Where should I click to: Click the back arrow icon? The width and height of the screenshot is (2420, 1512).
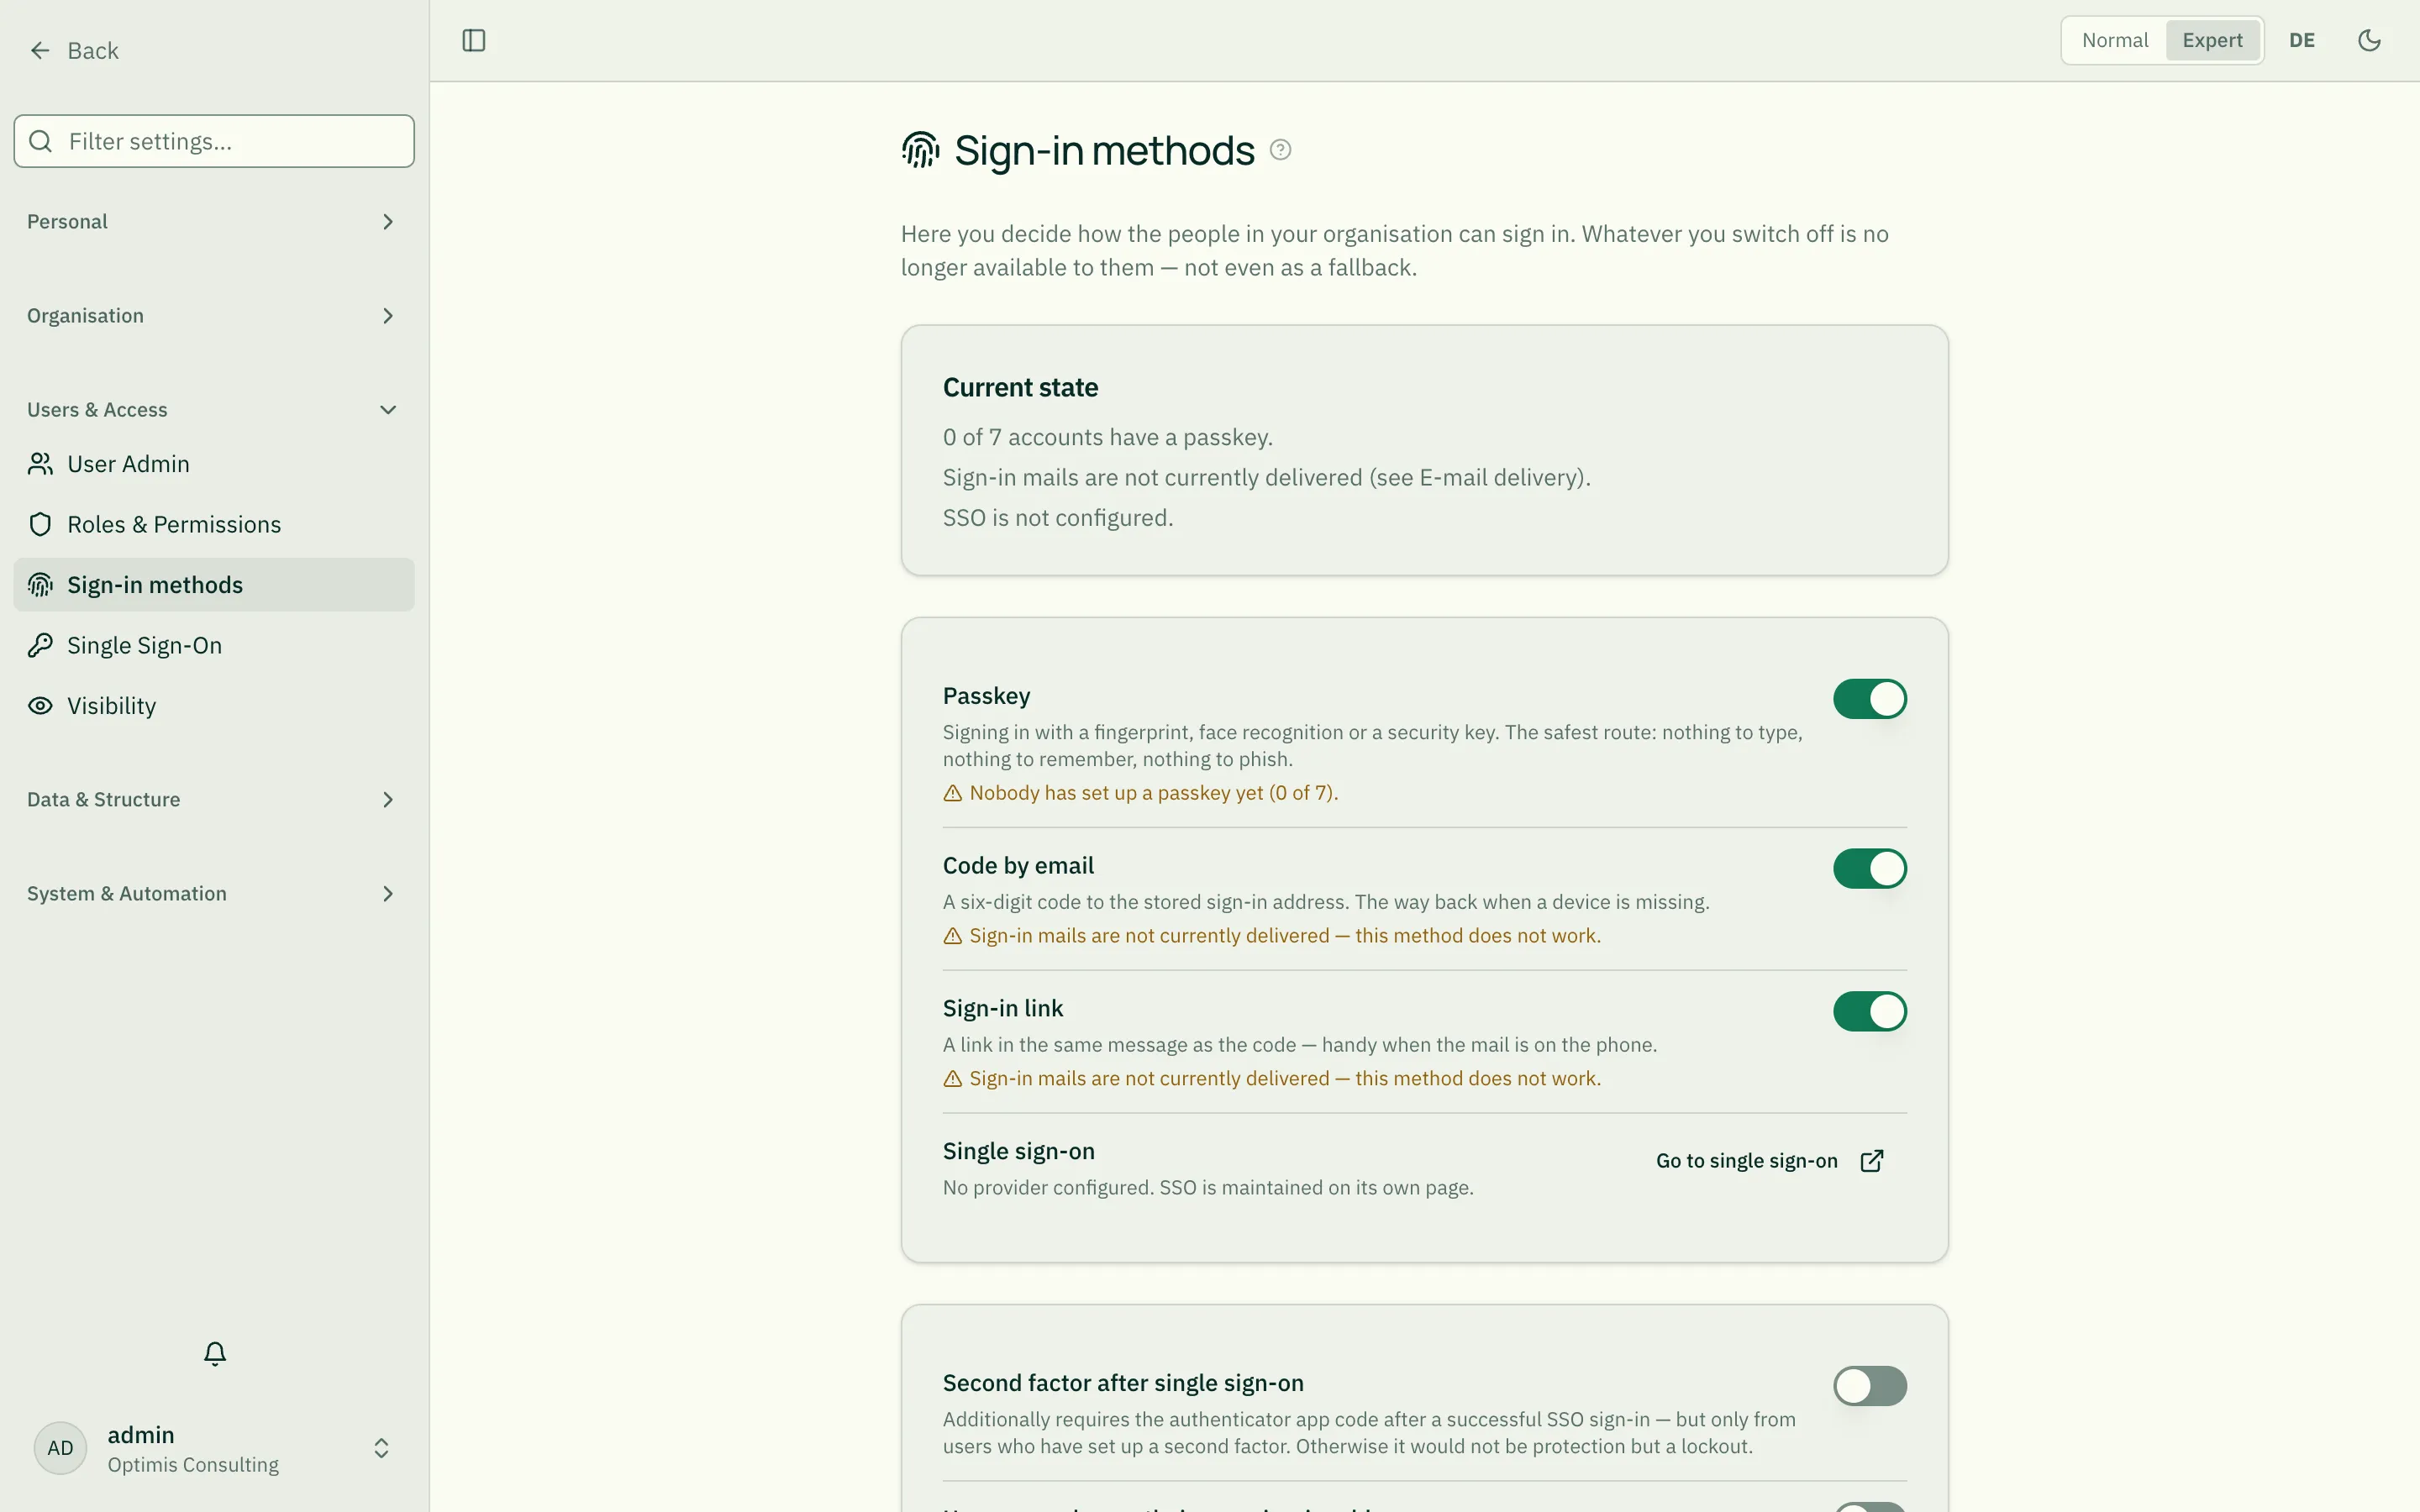pos(40,50)
